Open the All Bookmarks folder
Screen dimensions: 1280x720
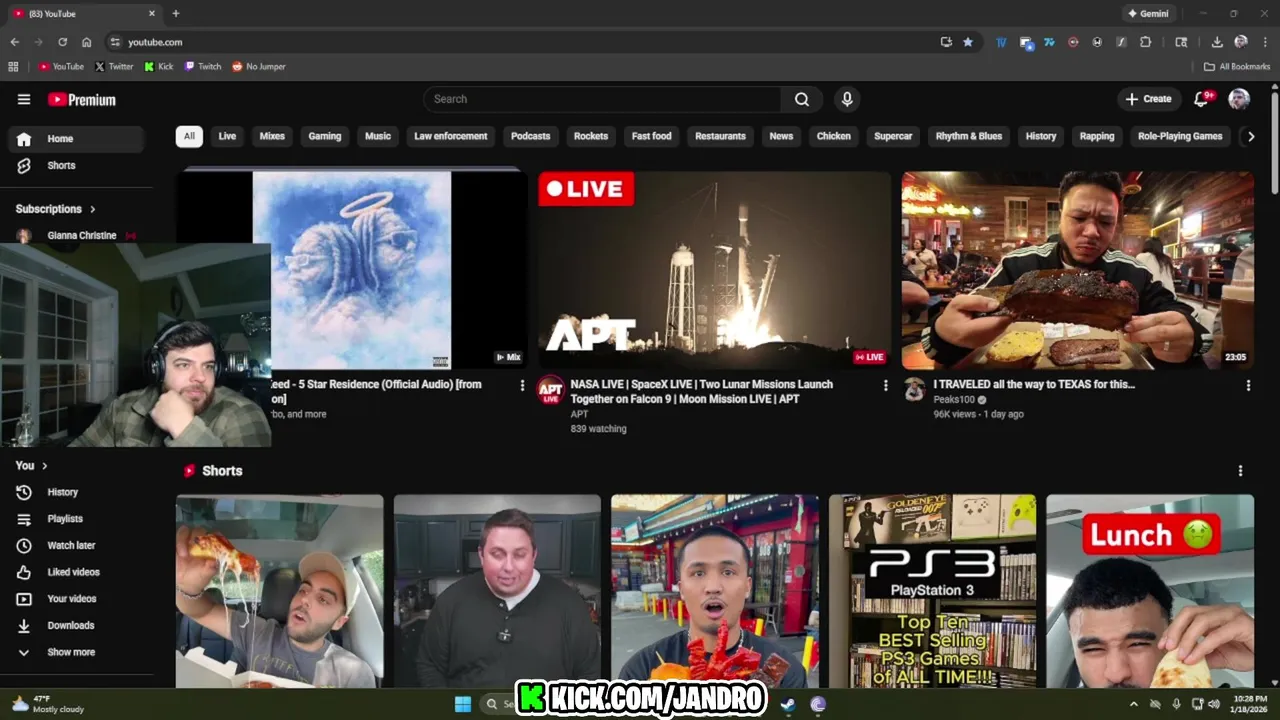coord(1237,67)
